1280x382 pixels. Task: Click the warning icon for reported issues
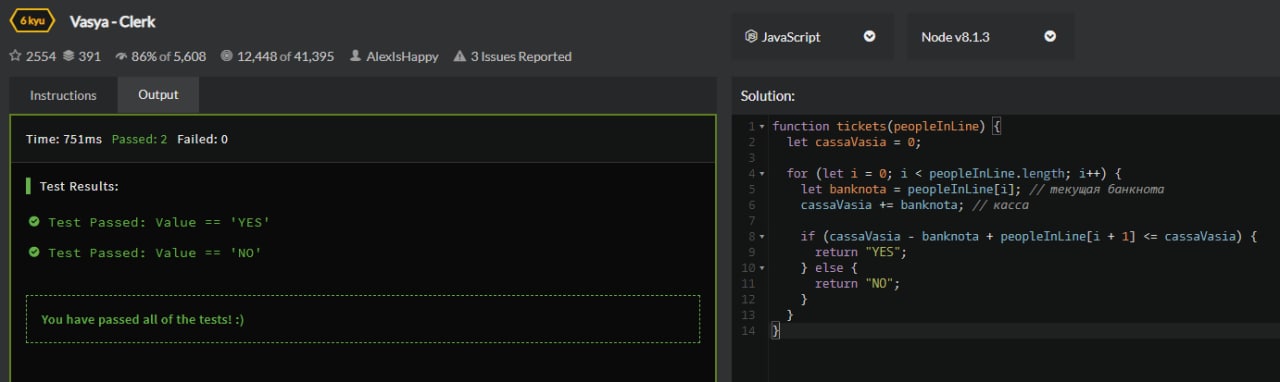(x=460, y=57)
